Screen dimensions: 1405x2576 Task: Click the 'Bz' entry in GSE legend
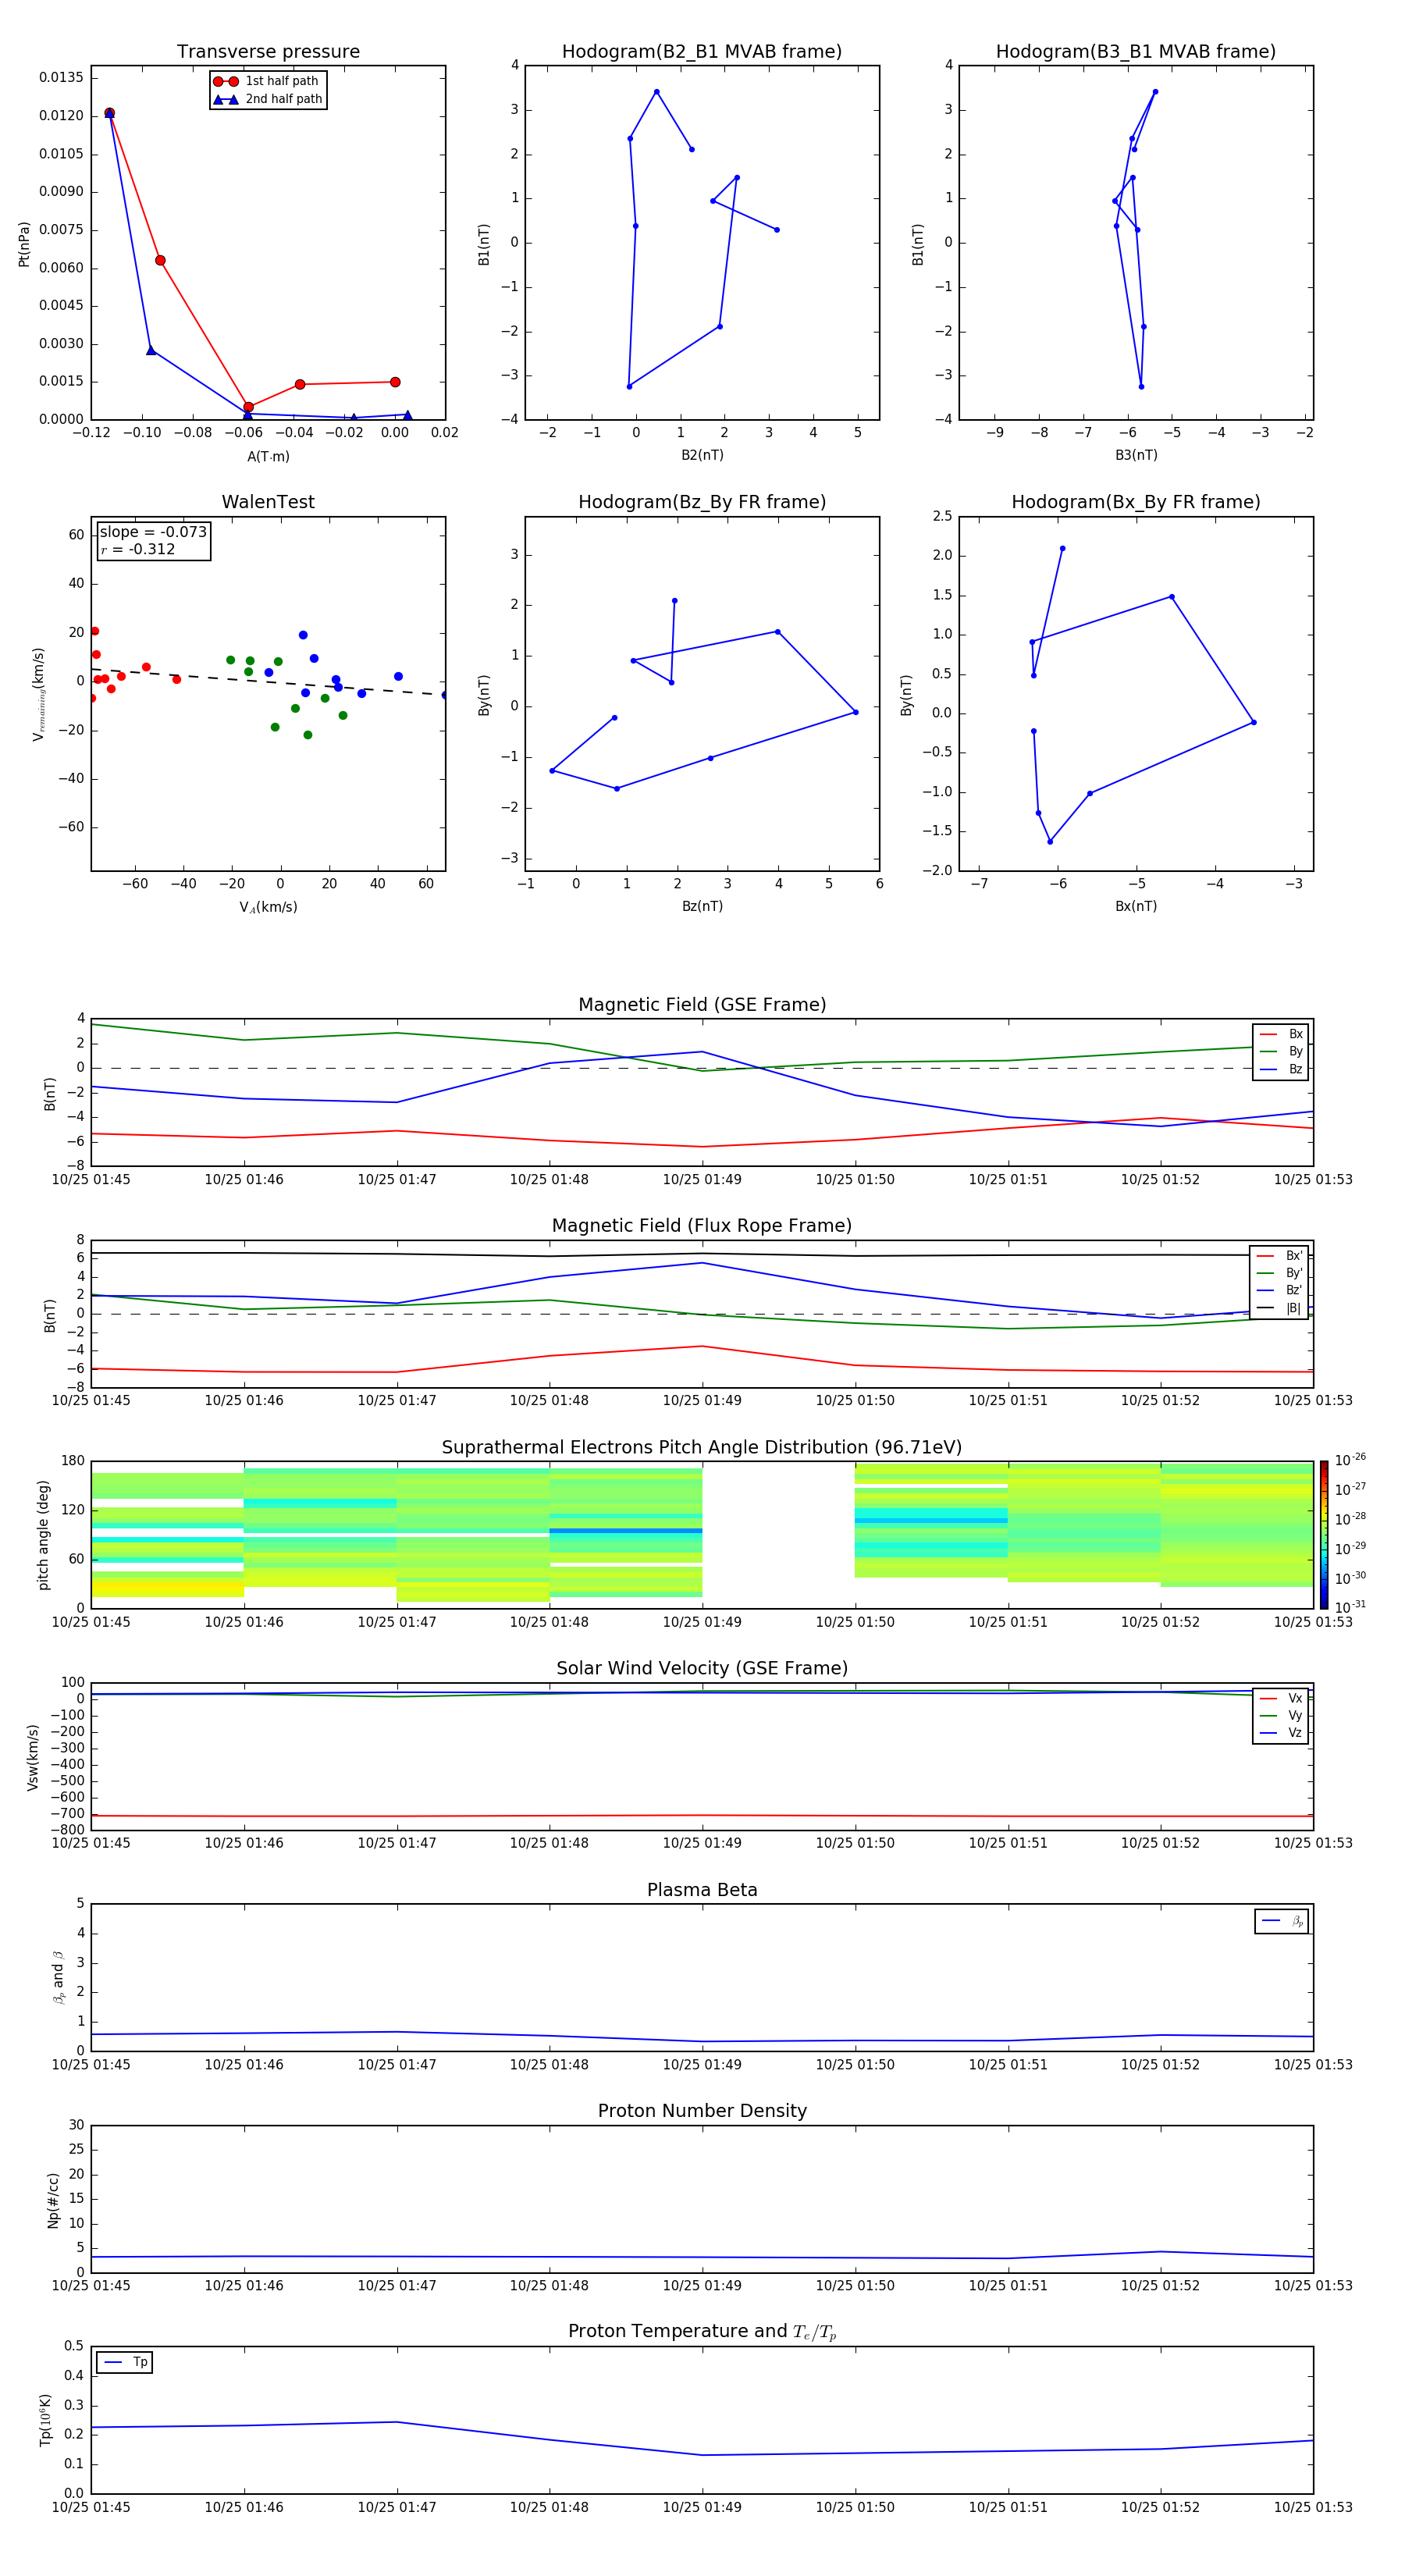pos(1281,1069)
